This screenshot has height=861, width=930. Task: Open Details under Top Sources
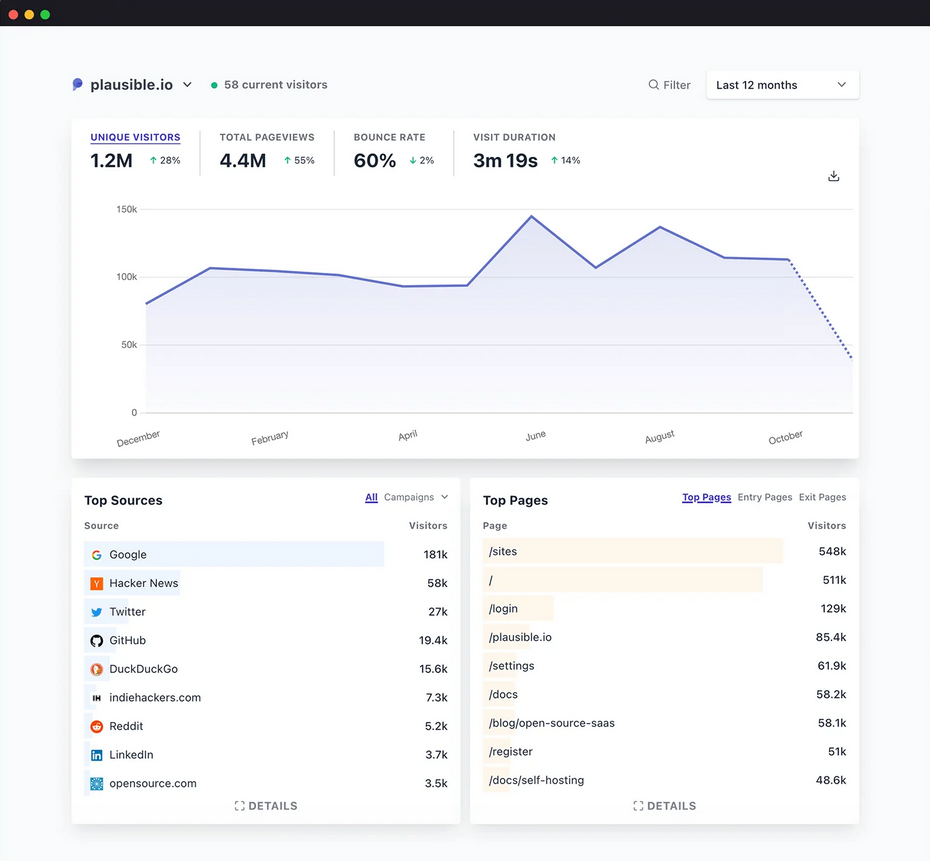click(266, 806)
